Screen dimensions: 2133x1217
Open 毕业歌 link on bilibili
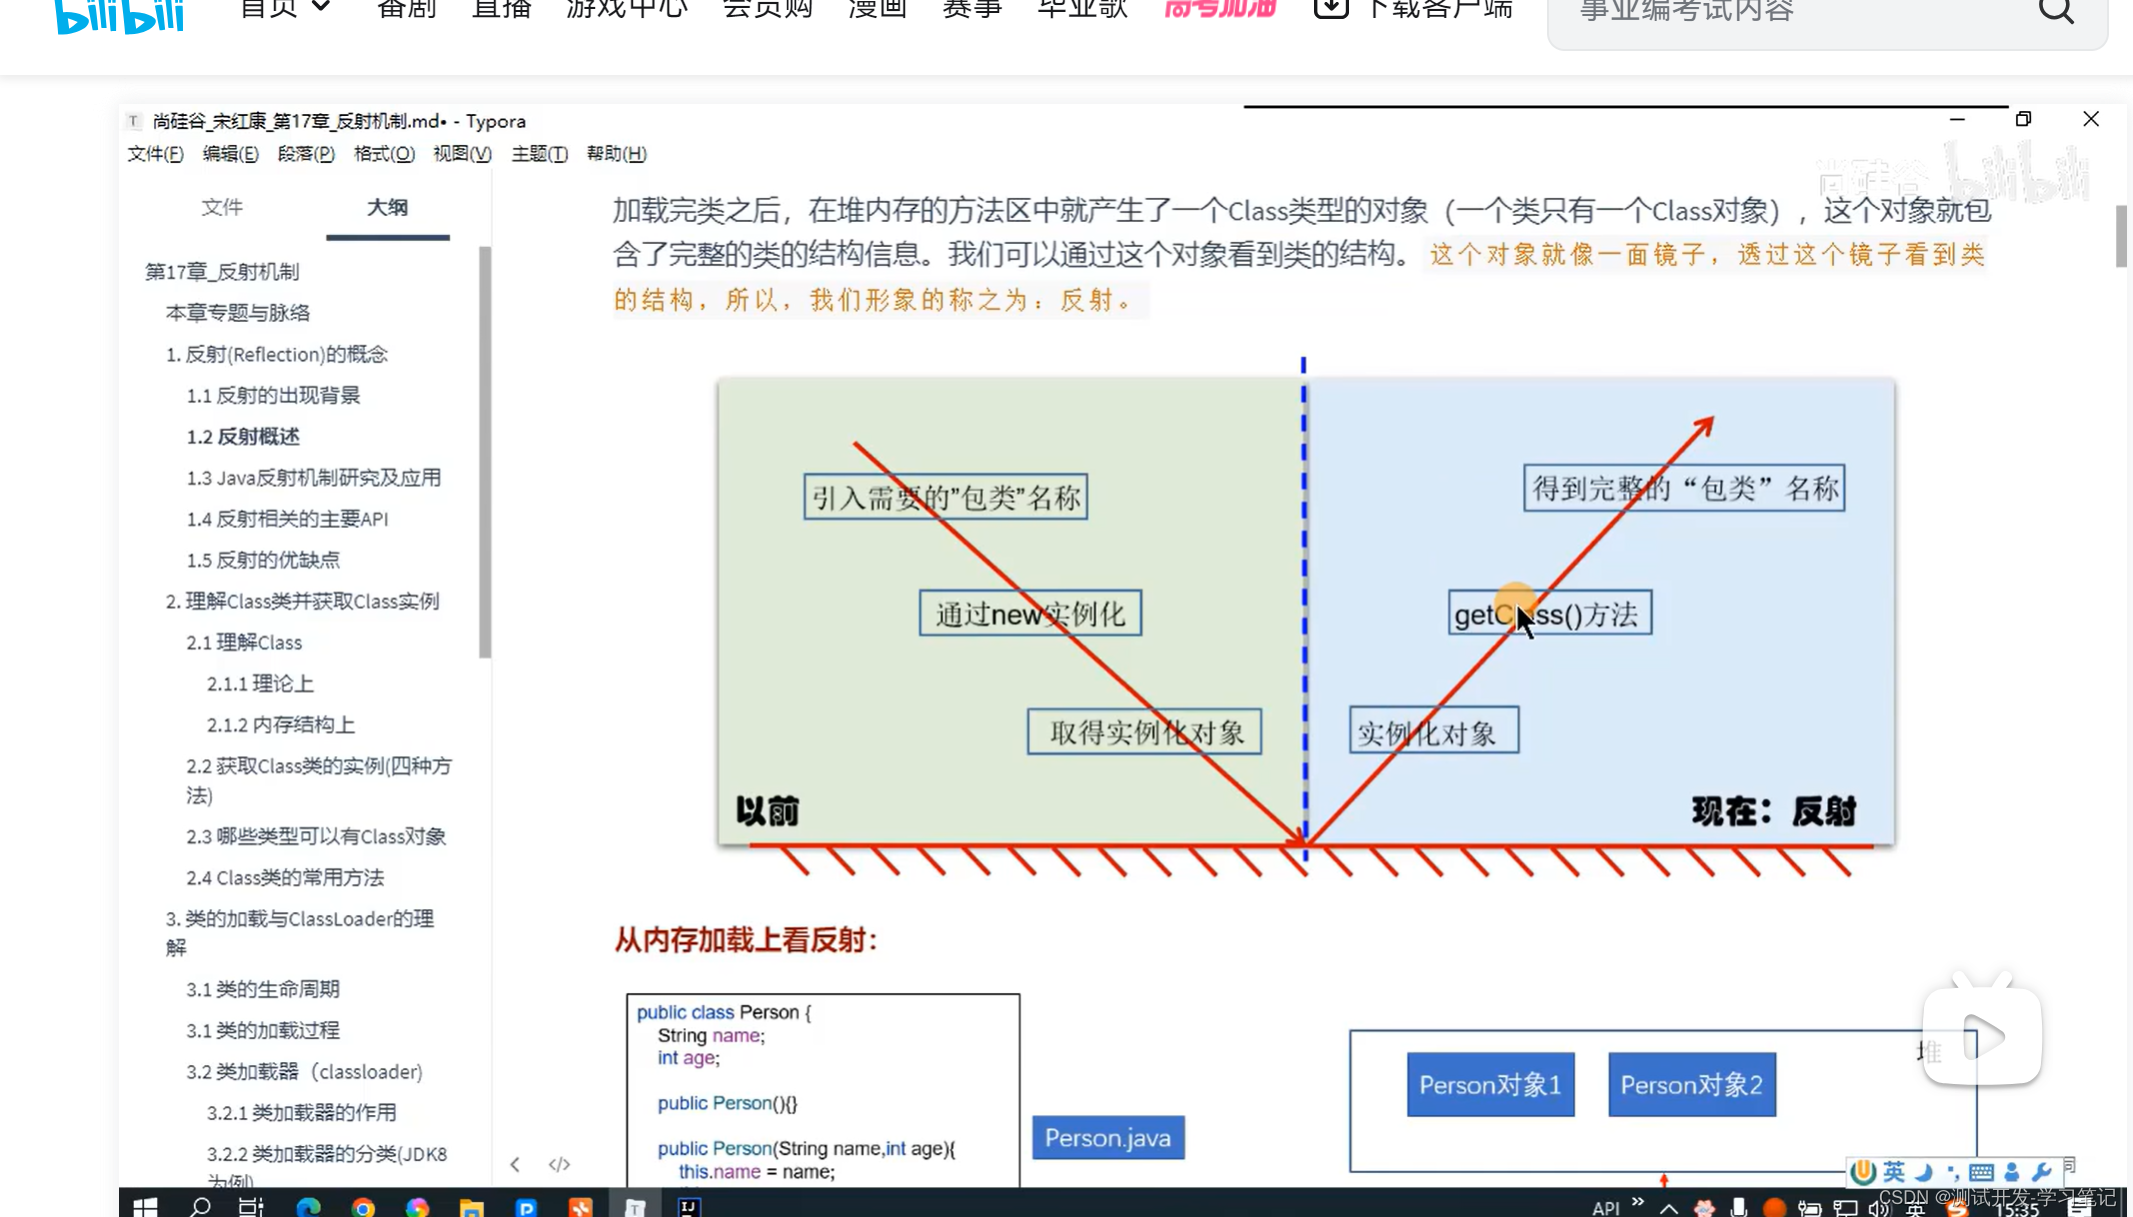pyautogui.click(x=1082, y=8)
